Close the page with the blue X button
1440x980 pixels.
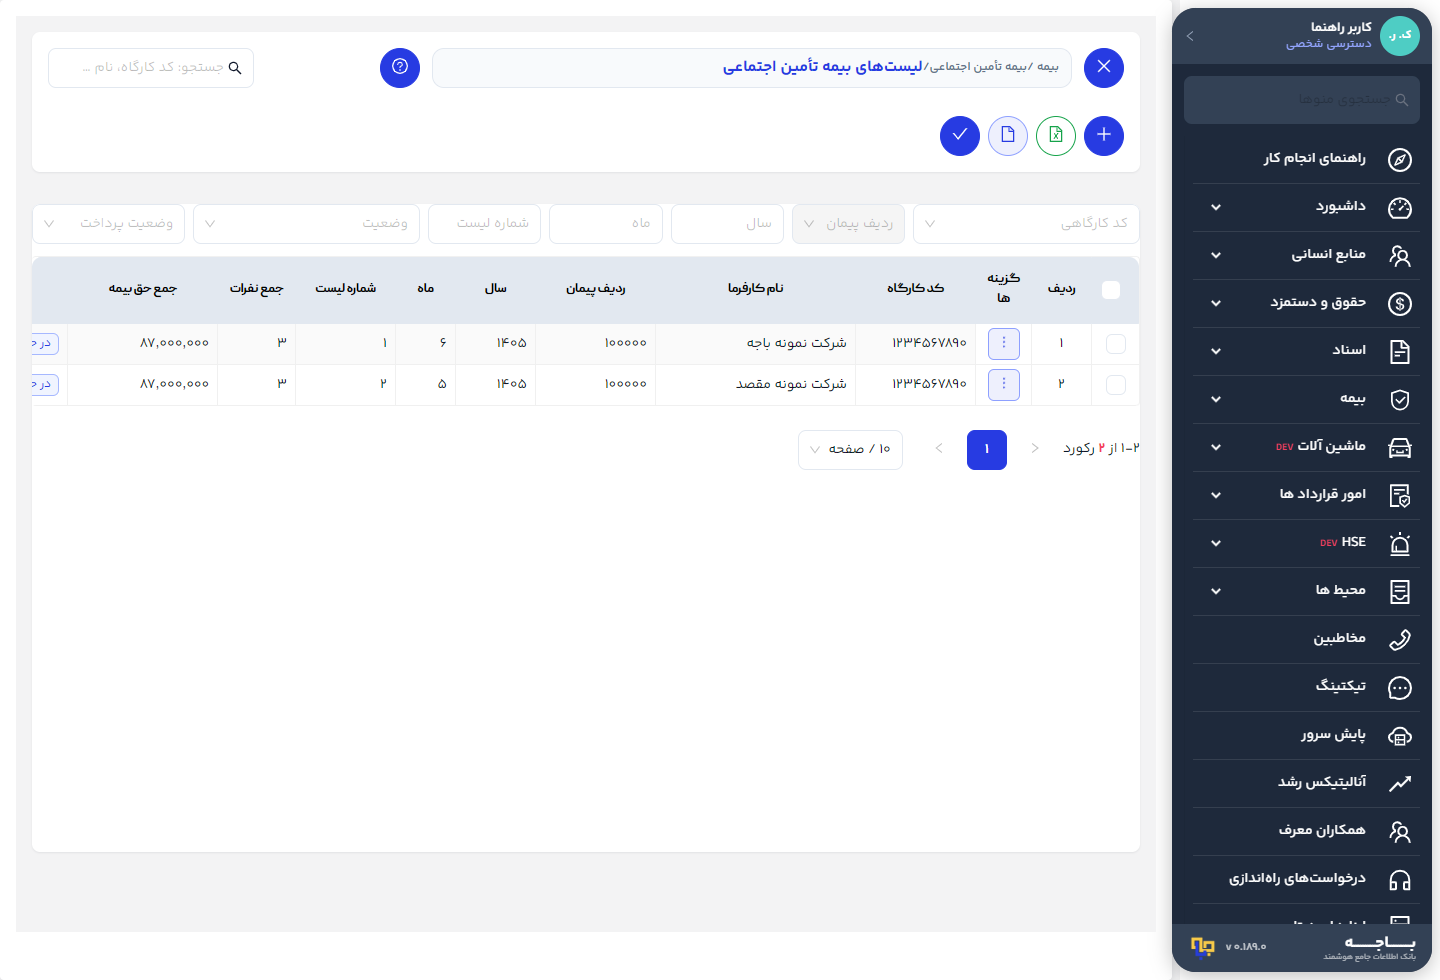(x=1104, y=68)
